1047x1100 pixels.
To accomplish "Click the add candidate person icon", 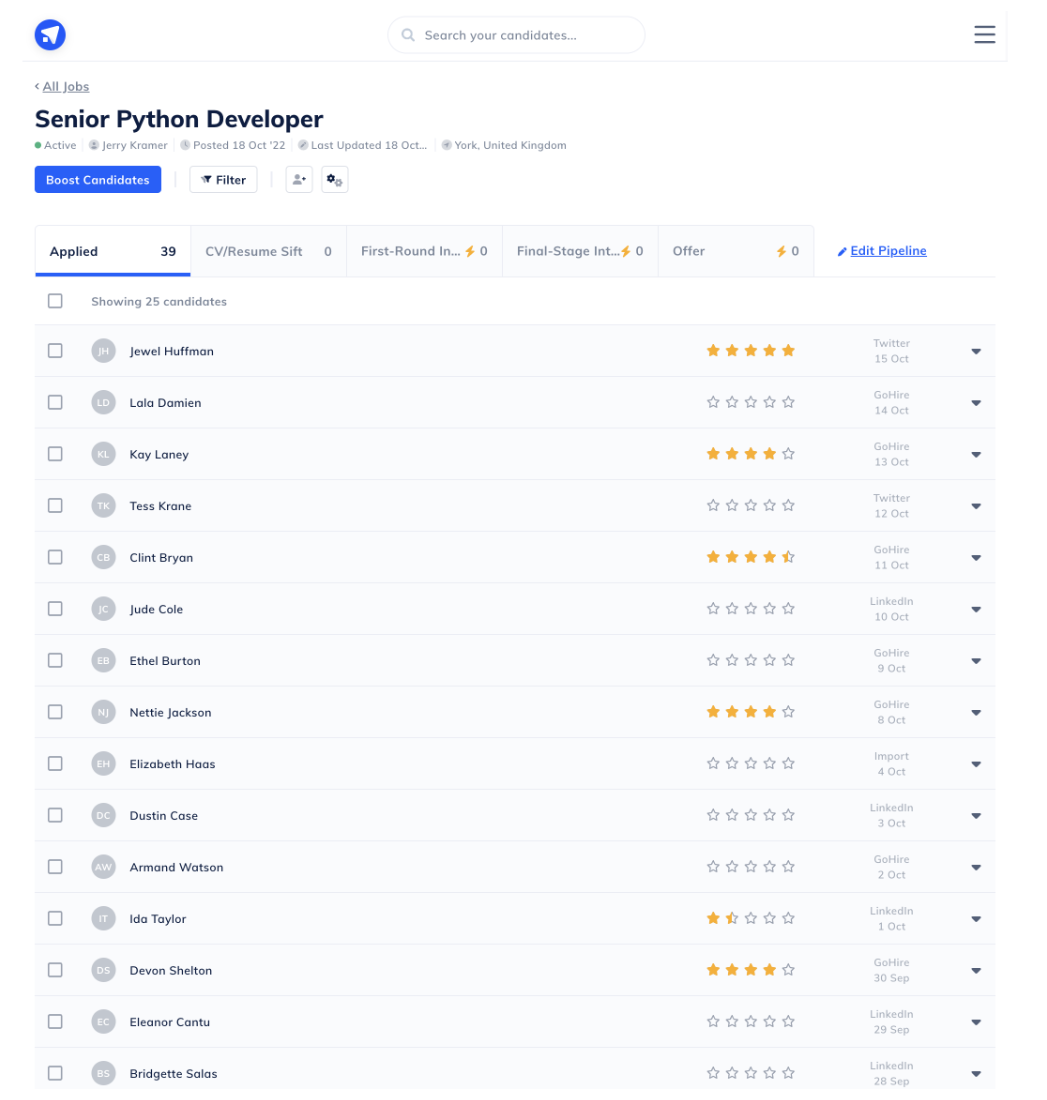I will [x=299, y=179].
